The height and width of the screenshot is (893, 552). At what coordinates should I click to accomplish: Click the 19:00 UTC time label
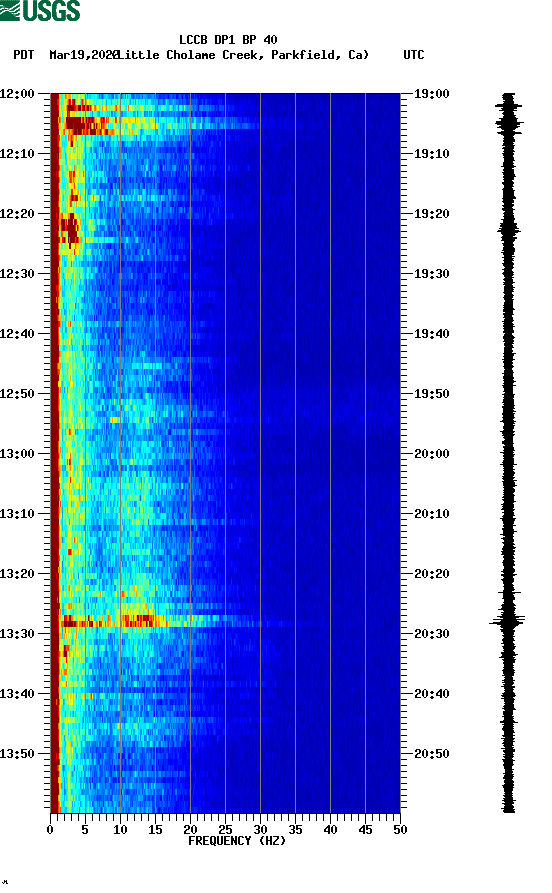click(x=431, y=93)
